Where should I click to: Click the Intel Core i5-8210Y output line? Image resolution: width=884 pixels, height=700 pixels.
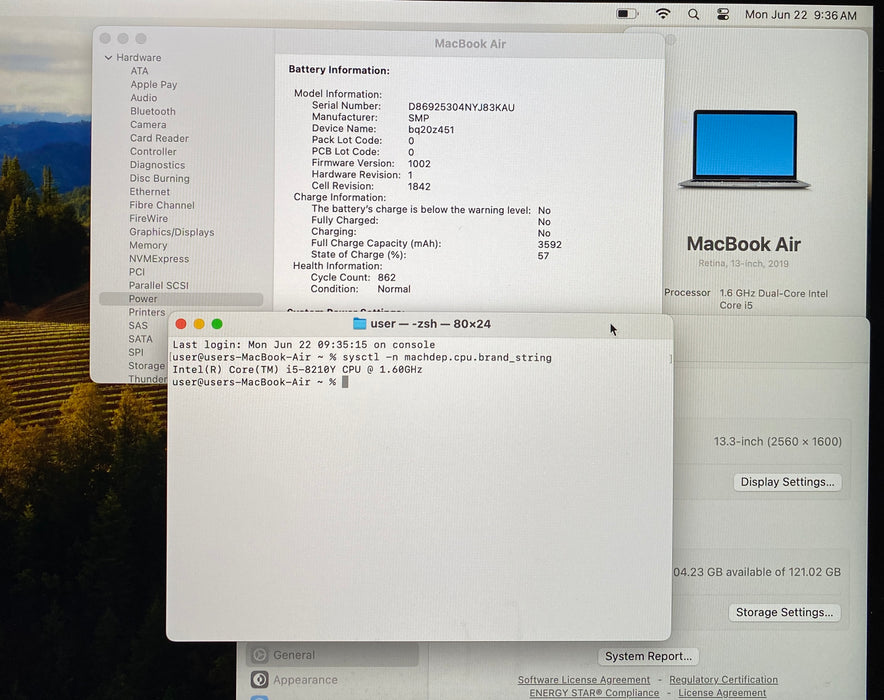point(297,370)
